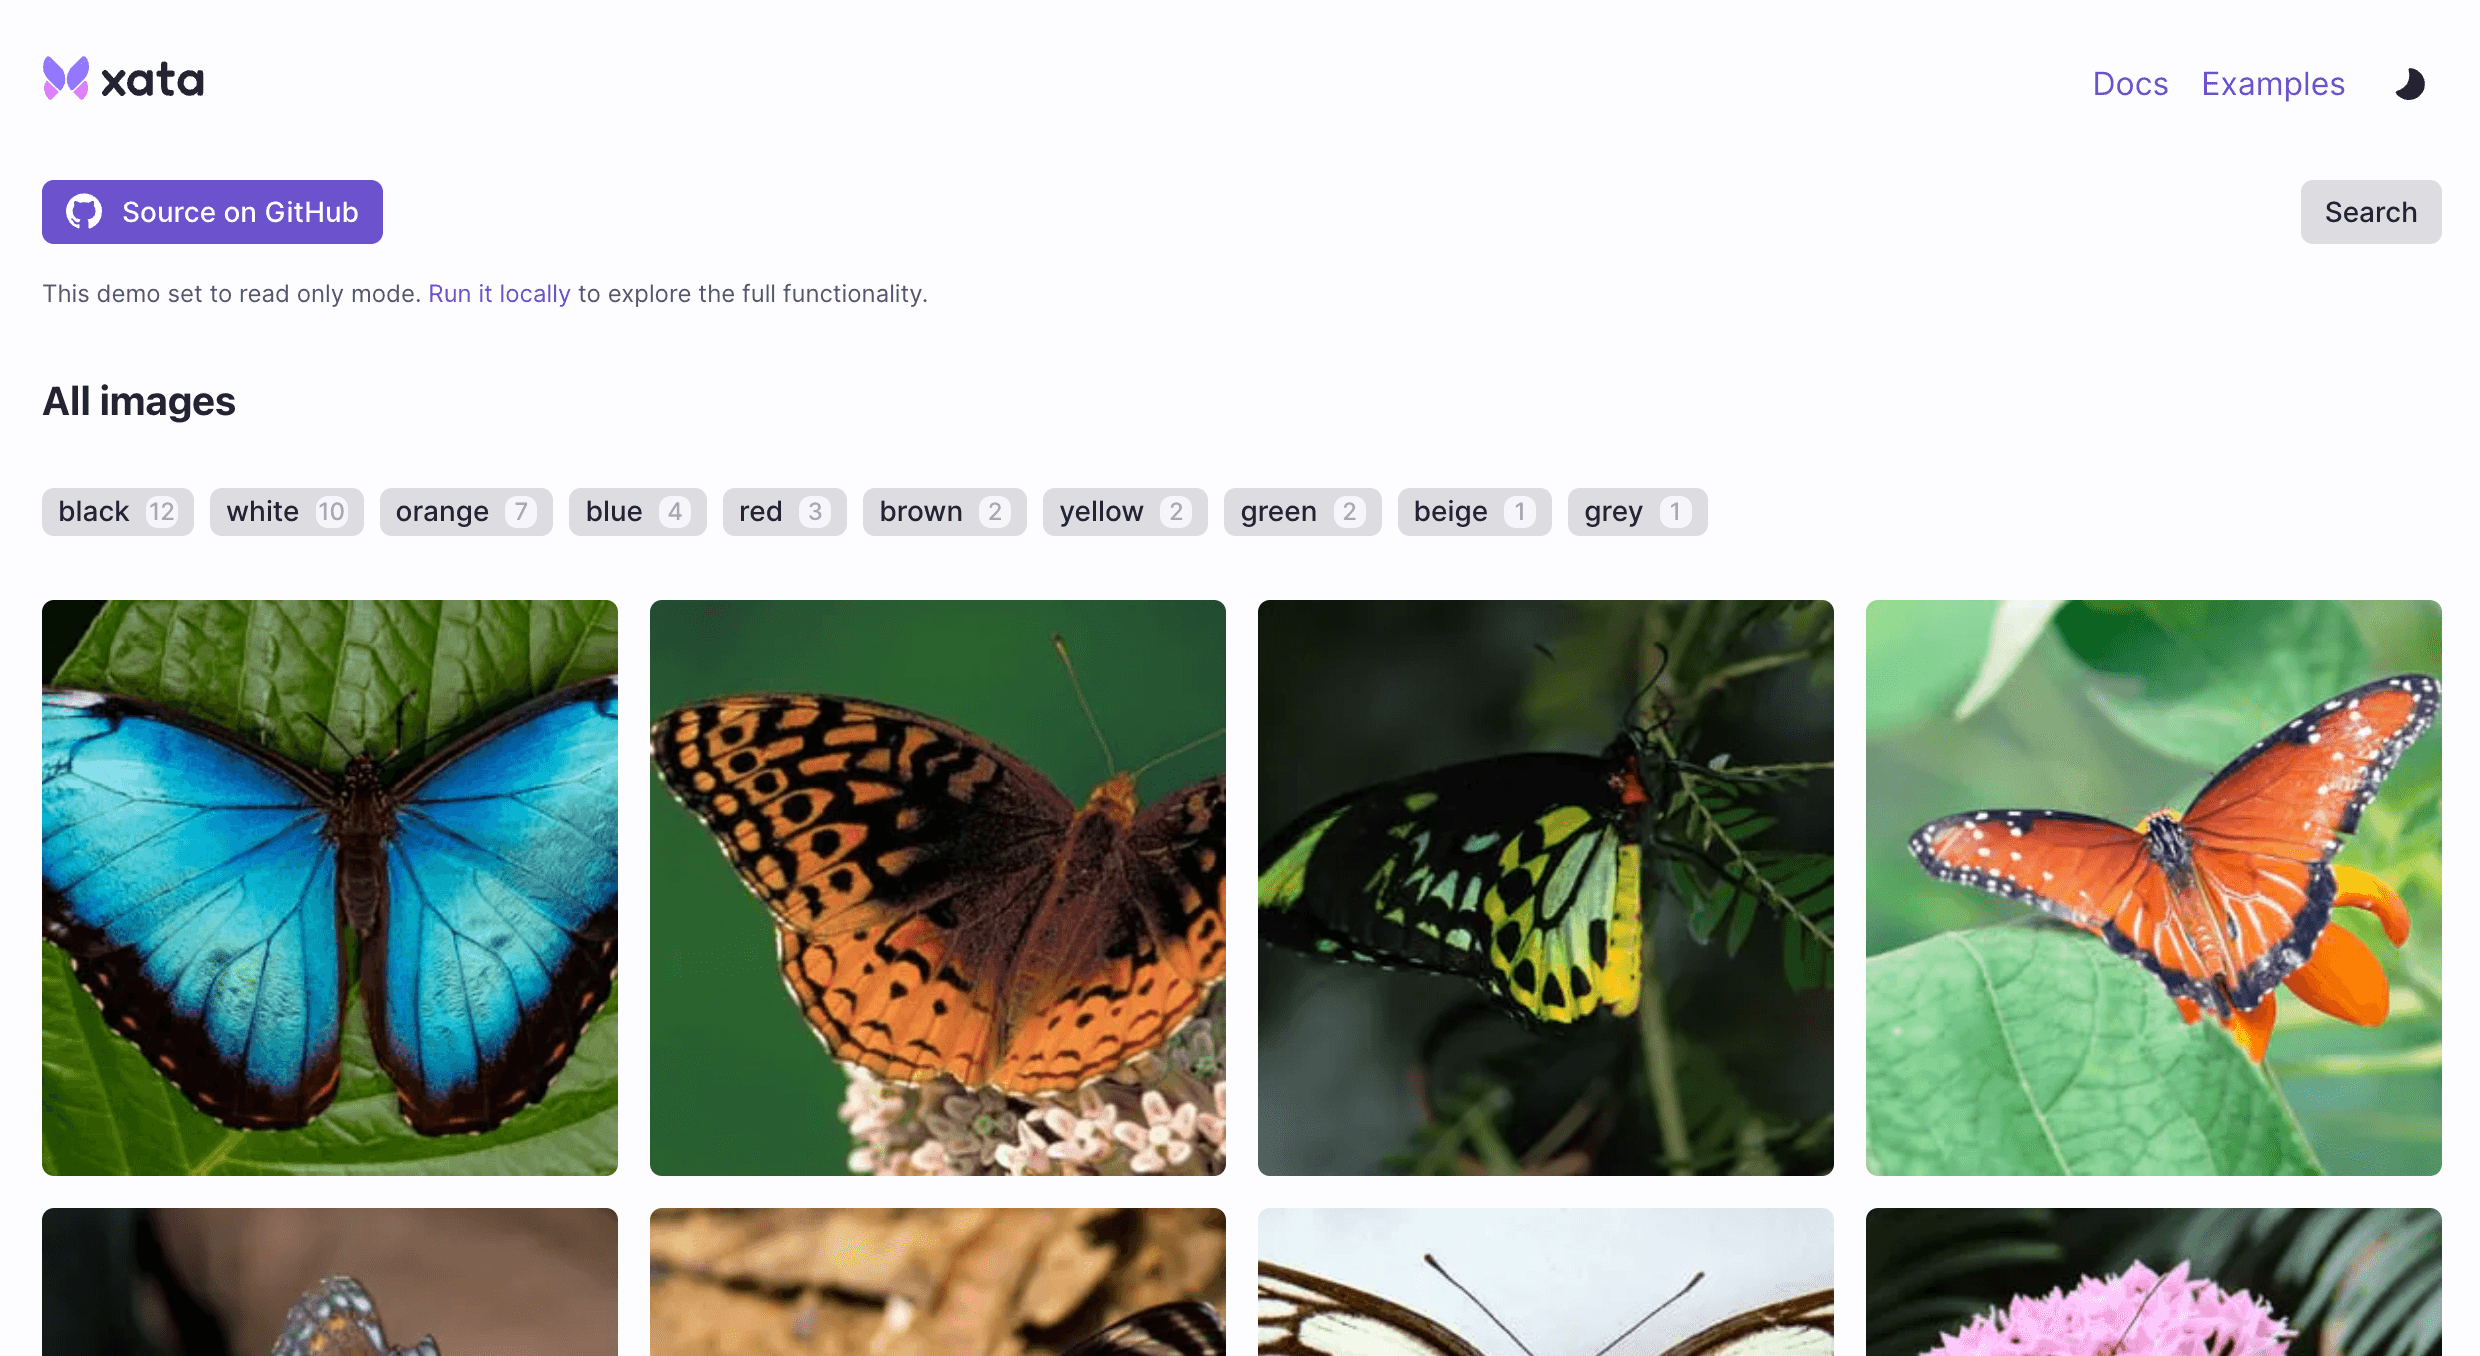Open the blue butterfly thumbnail
2480x1356 pixels.
[x=329, y=887]
